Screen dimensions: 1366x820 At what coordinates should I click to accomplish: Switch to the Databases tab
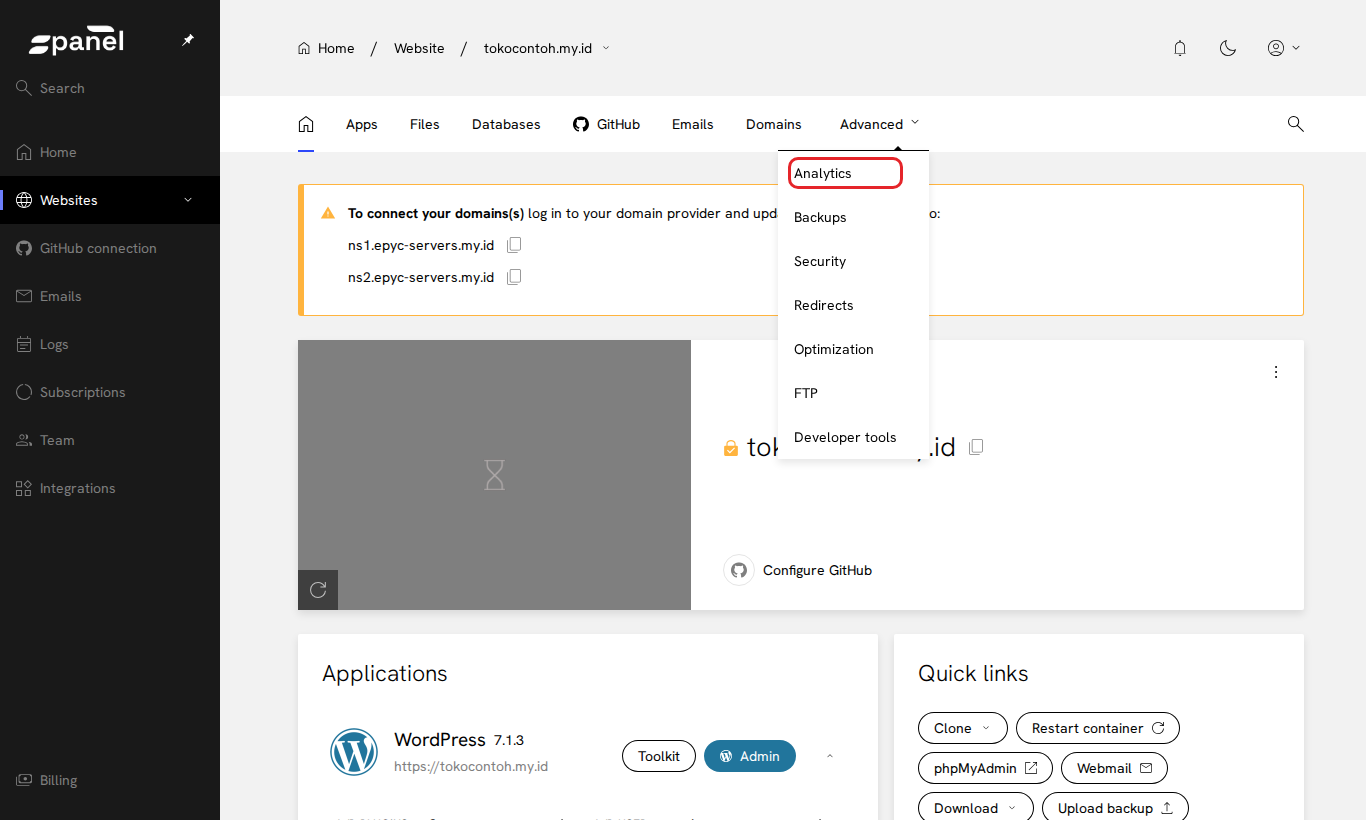(x=506, y=124)
